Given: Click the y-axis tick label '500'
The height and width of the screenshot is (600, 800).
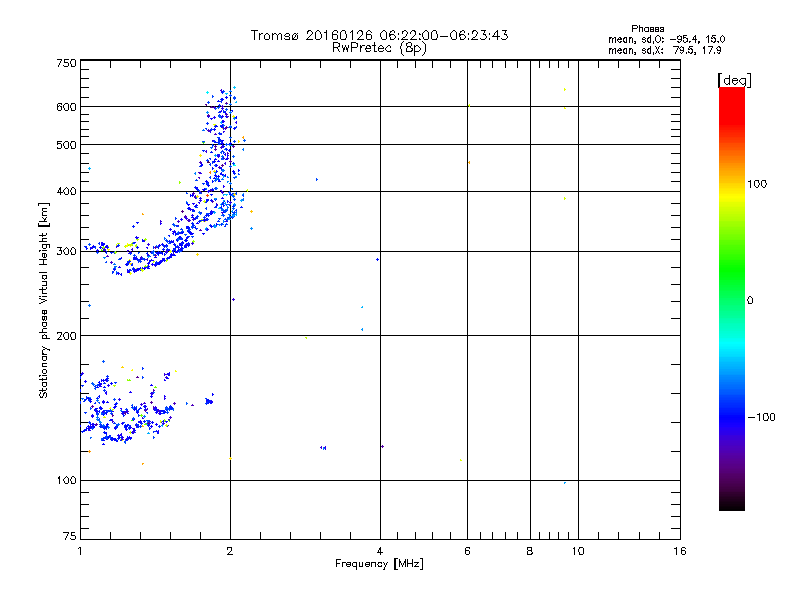Looking at the screenshot, I should 66,145.
